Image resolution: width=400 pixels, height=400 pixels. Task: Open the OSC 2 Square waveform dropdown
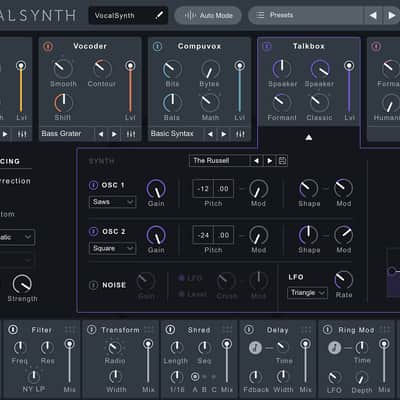point(112,249)
